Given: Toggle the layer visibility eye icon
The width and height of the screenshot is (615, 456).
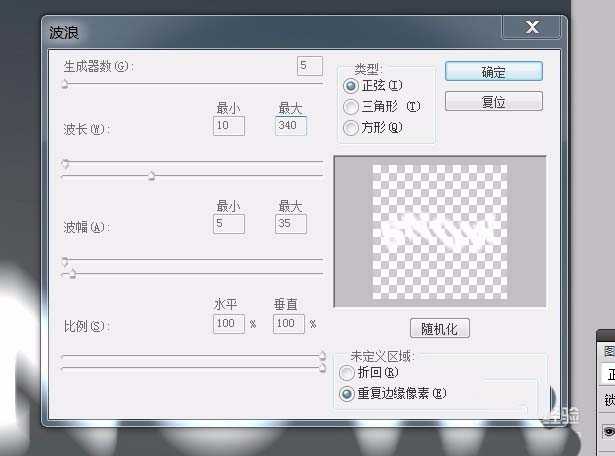Looking at the screenshot, I should pyautogui.click(x=607, y=432).
